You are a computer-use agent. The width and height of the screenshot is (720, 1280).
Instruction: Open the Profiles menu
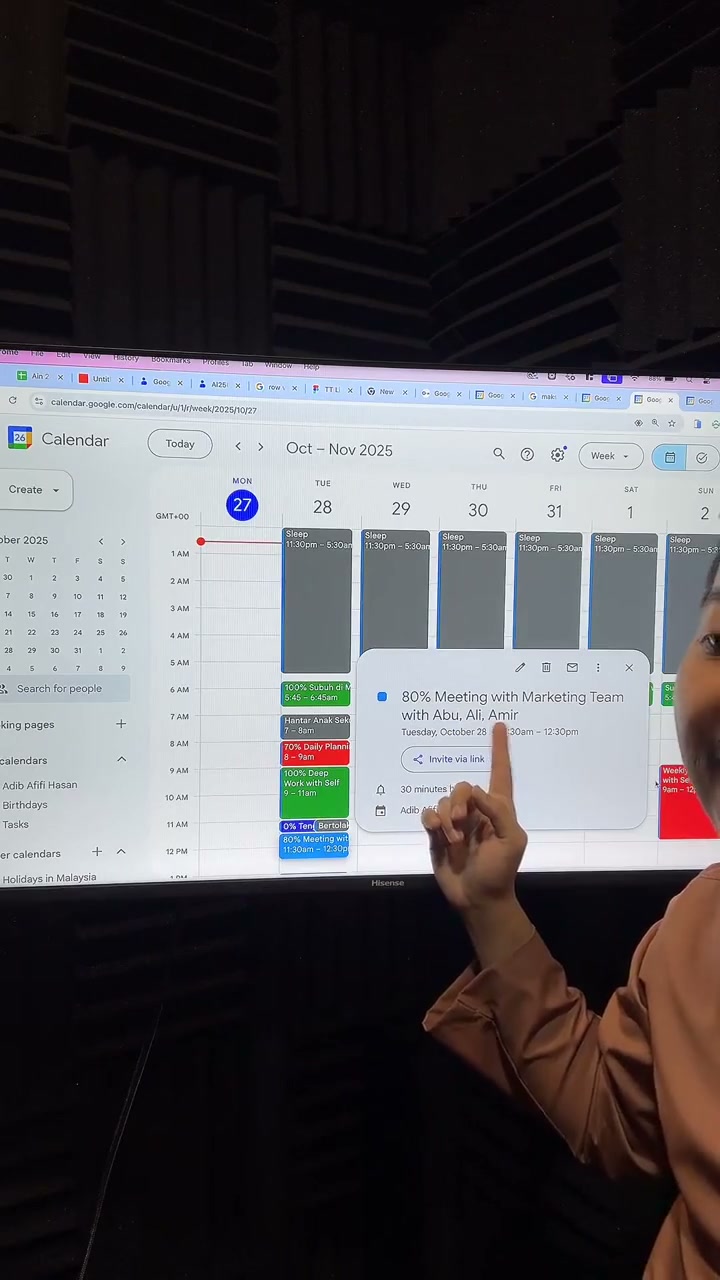[x=216, y=362]
